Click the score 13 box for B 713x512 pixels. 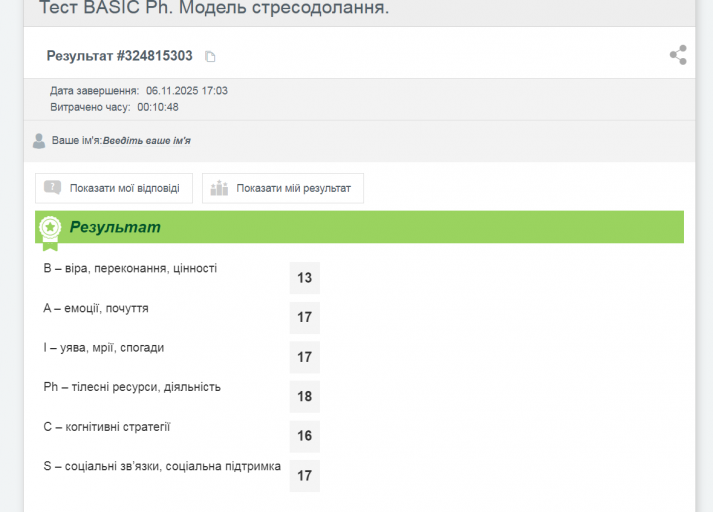304,278
